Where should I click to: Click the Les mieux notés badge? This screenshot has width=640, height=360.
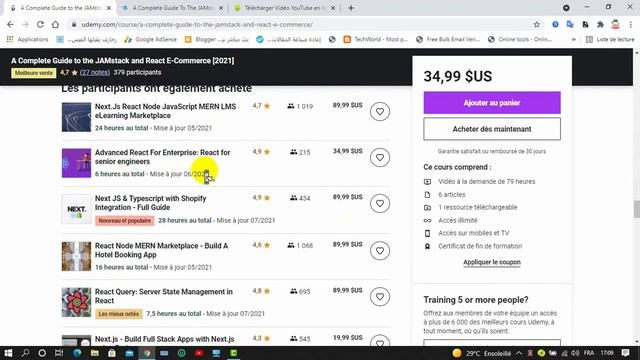click(119, 314)
